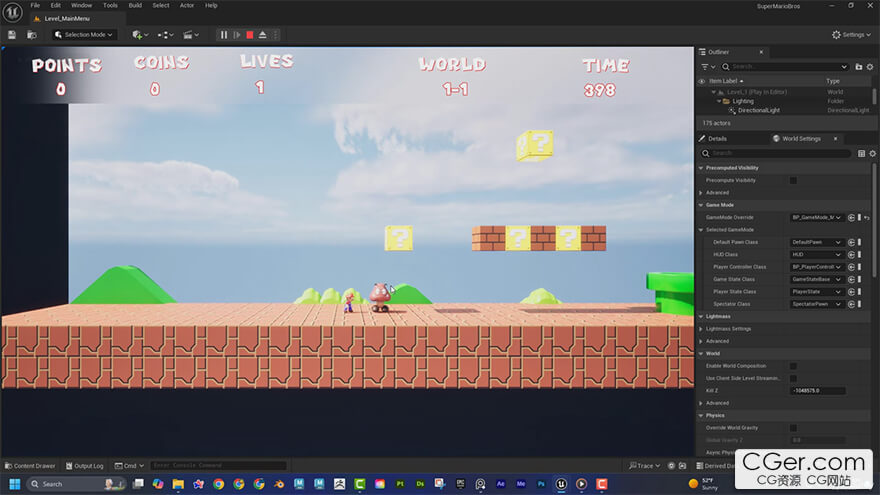Pause the play-in-editor simulation
The width and height of the screenshot is (880, 495).
tap(224, 35)
